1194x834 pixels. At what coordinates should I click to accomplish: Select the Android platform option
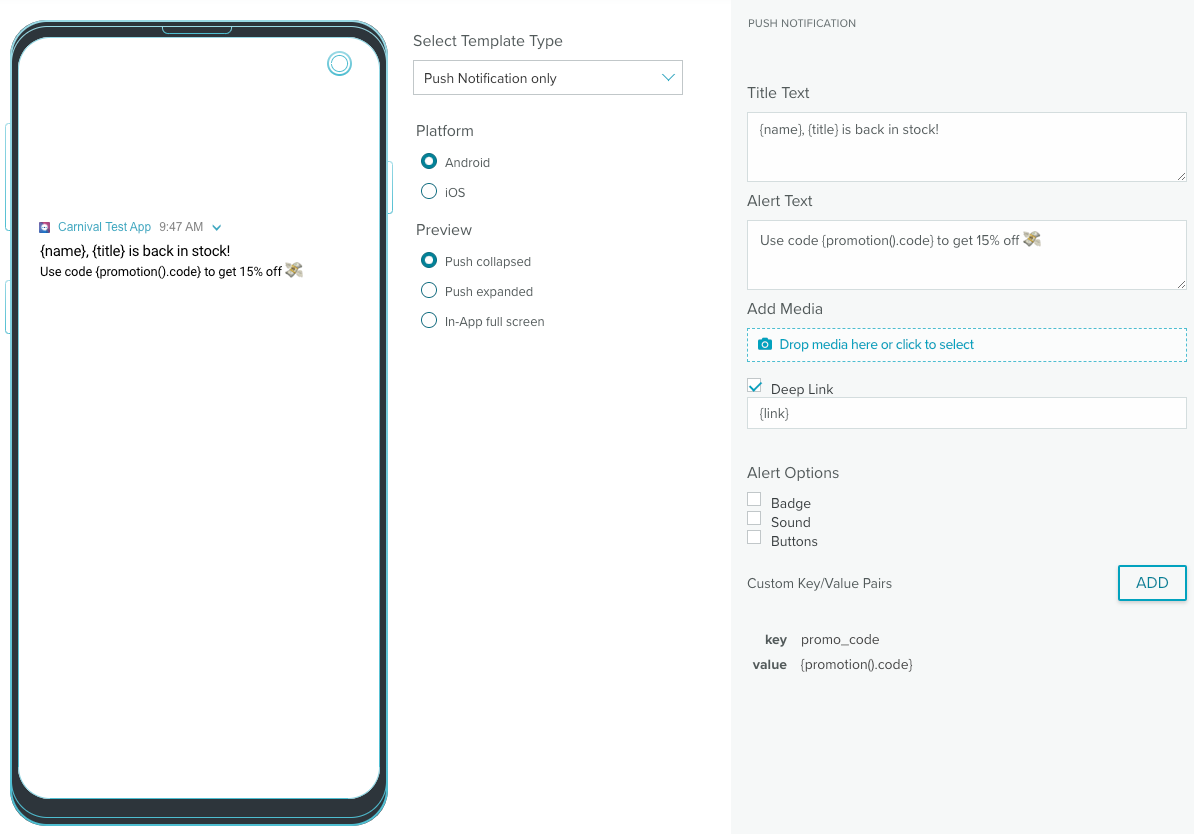(429, 161)
